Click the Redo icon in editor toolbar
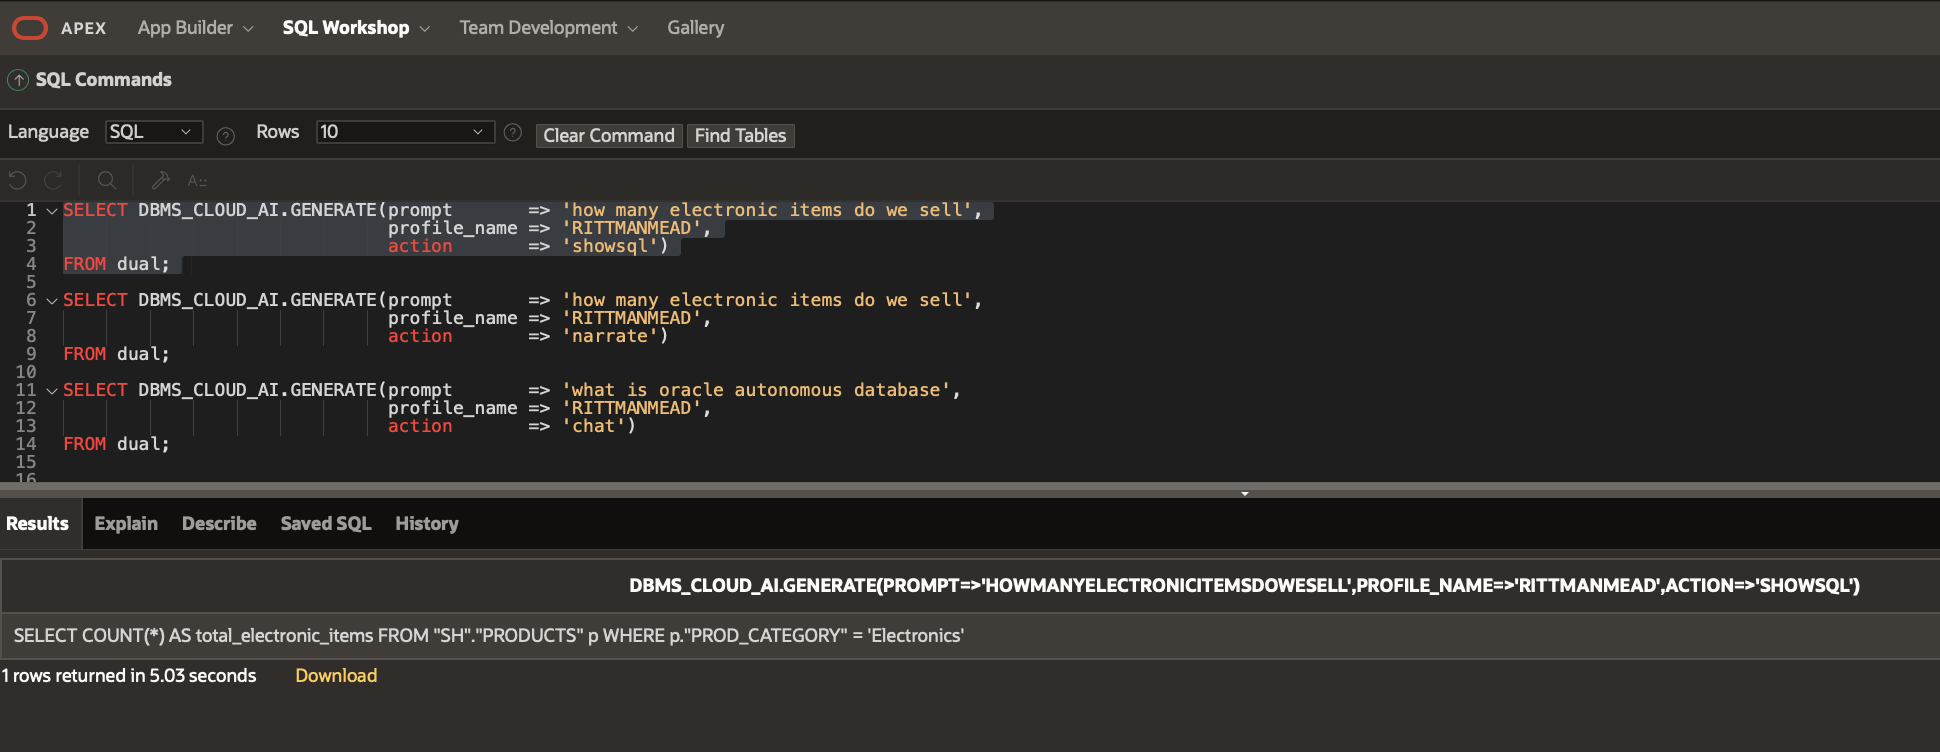 tap(54, 180)
